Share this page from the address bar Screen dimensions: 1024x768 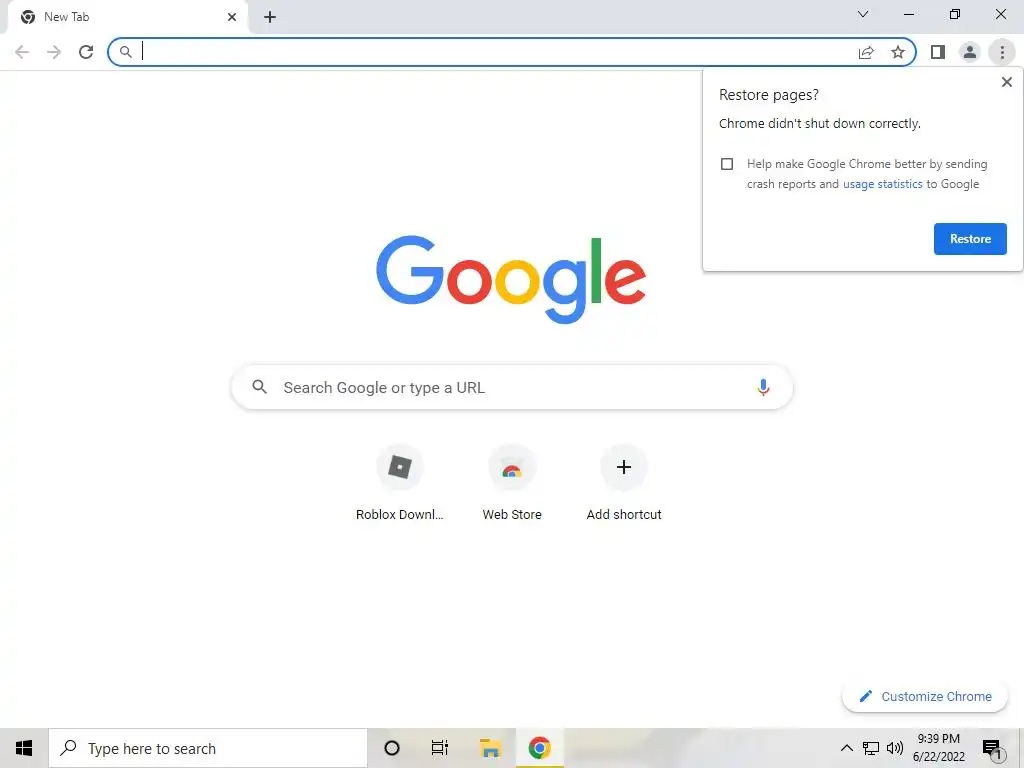(x=866, y=52)
